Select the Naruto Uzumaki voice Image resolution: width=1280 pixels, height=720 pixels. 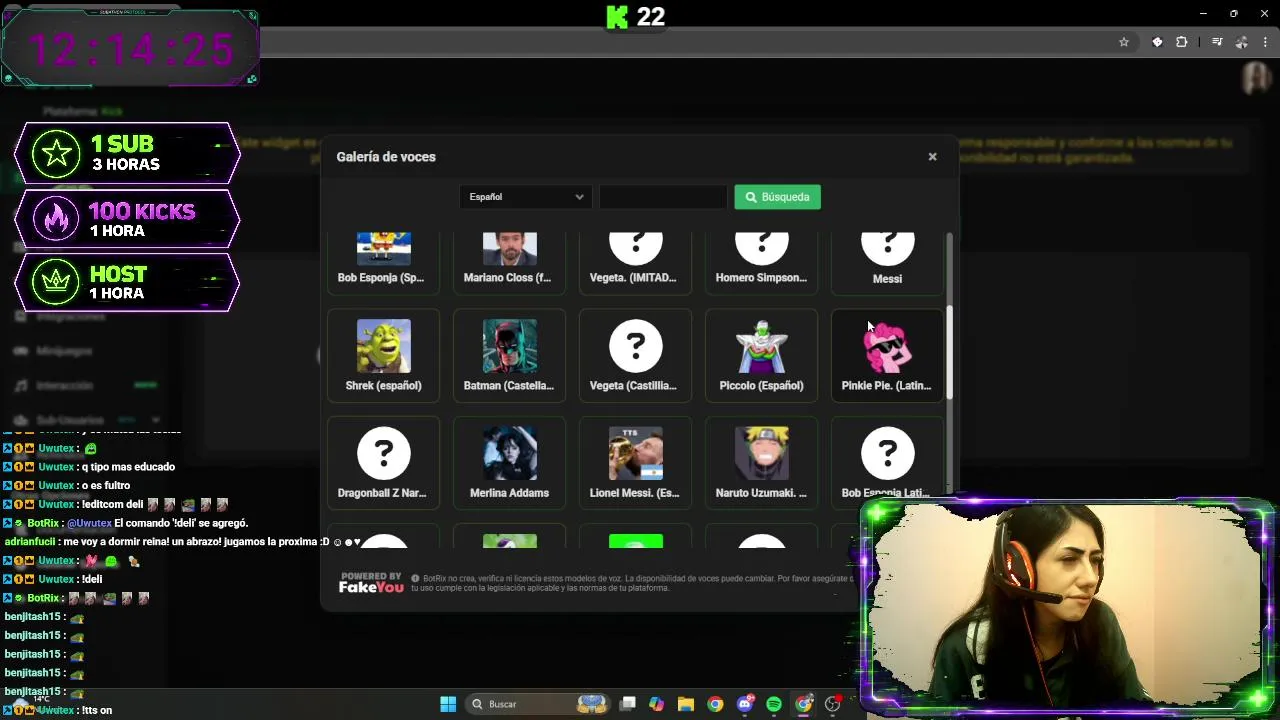[x=761, y=463]
